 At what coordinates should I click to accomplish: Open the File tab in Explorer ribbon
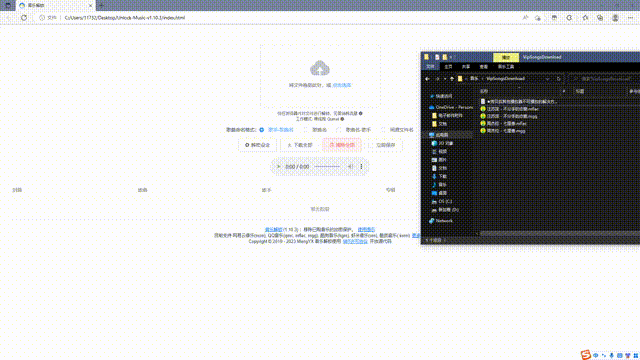point(430,67)
